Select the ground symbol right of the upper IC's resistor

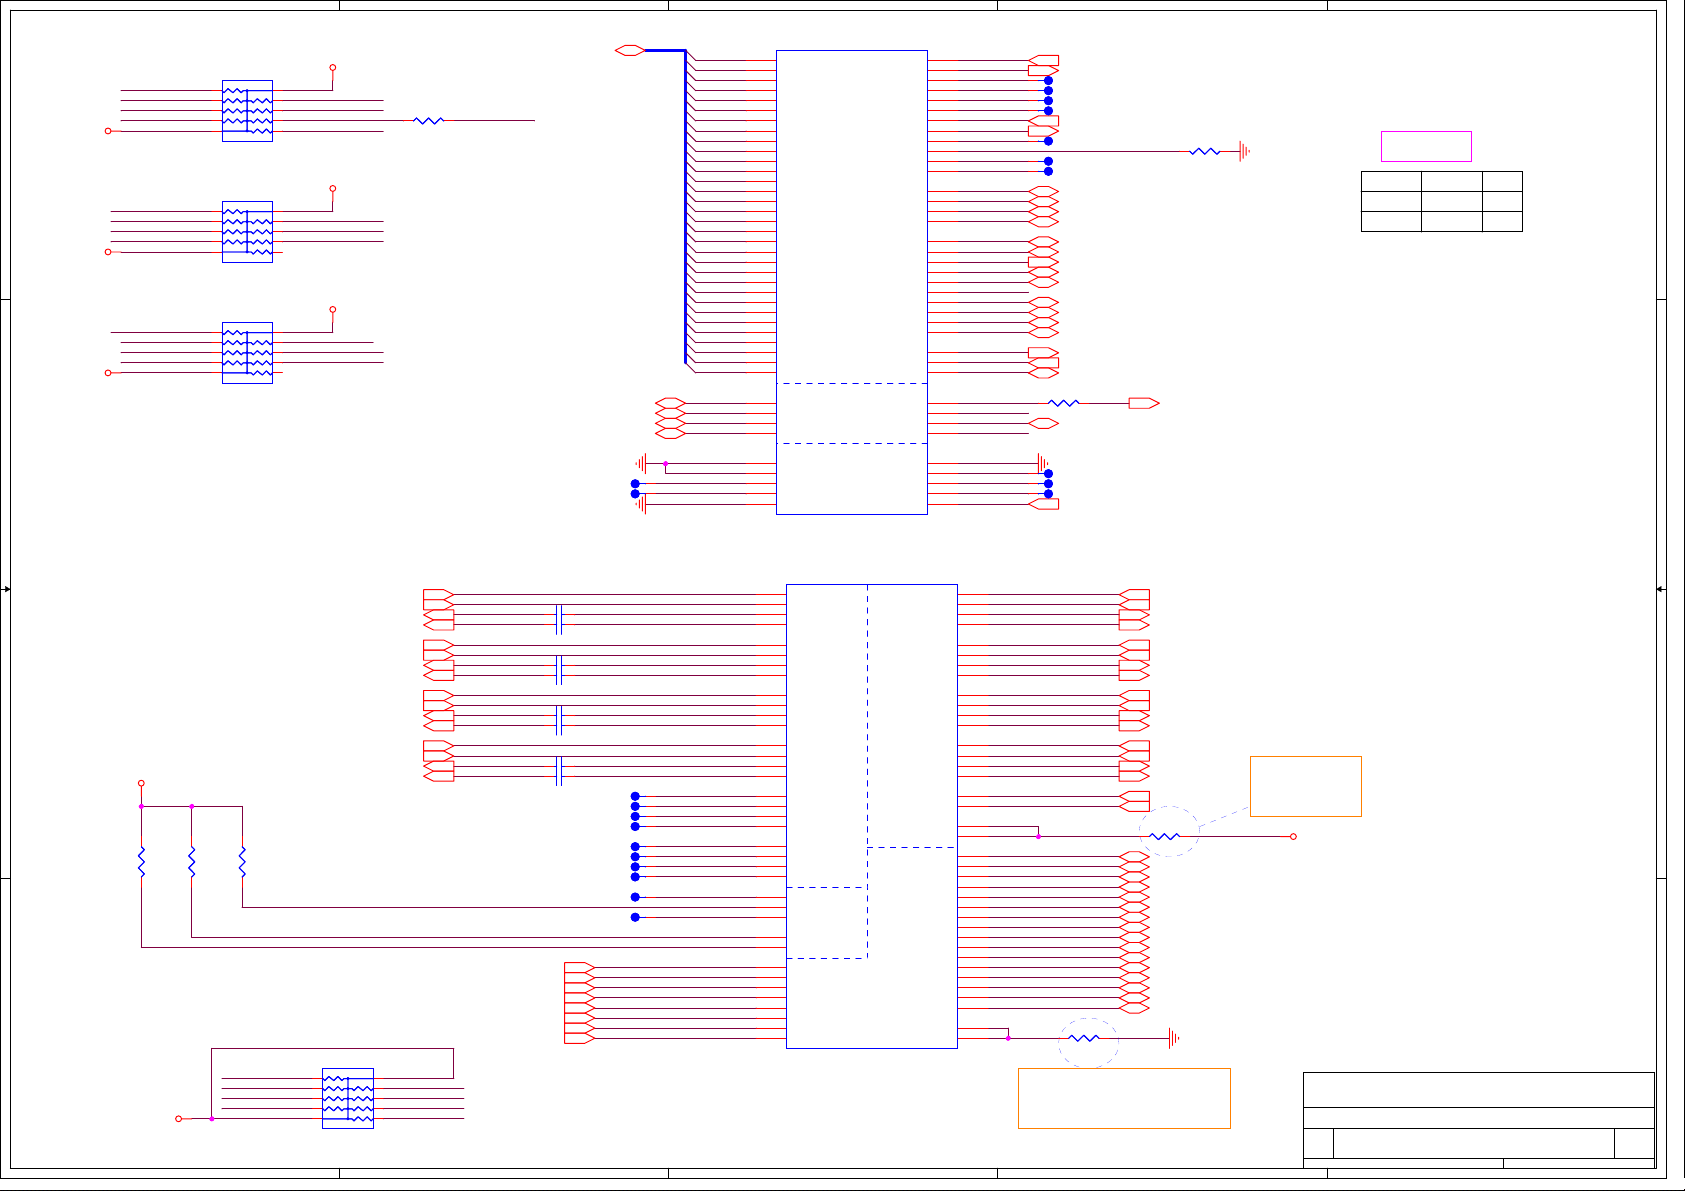[1245, 152]
